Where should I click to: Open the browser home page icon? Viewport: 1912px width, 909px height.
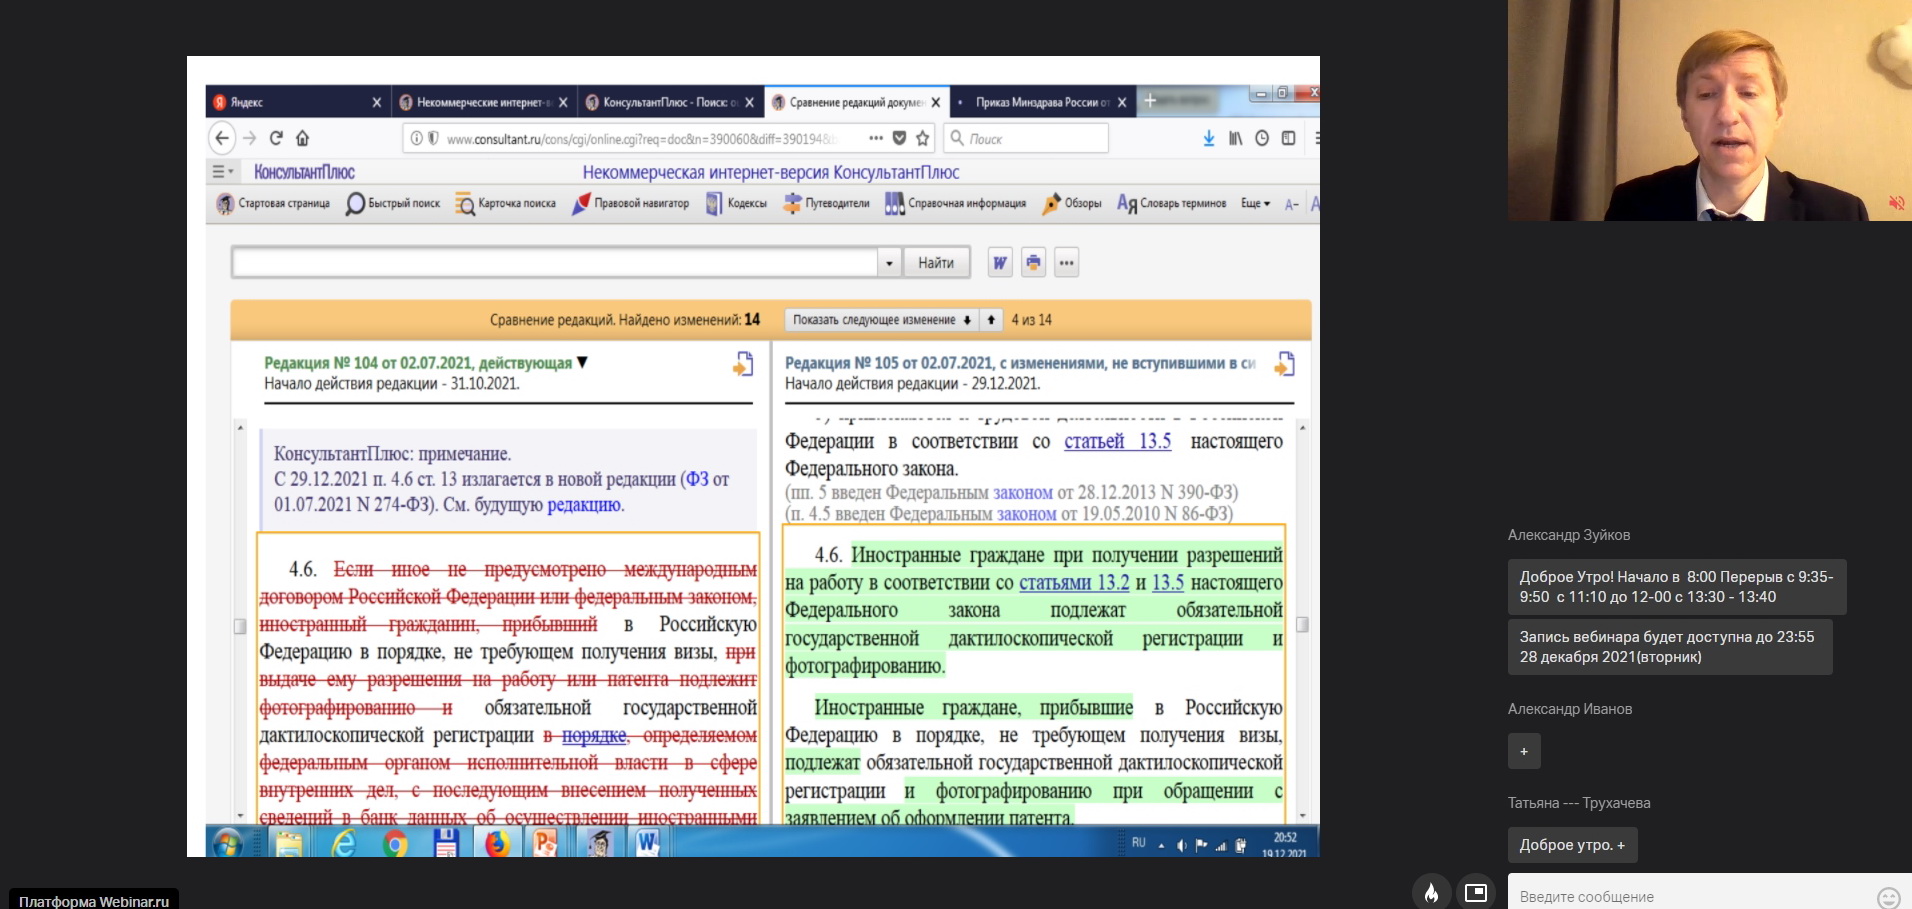tap(302, 138)
